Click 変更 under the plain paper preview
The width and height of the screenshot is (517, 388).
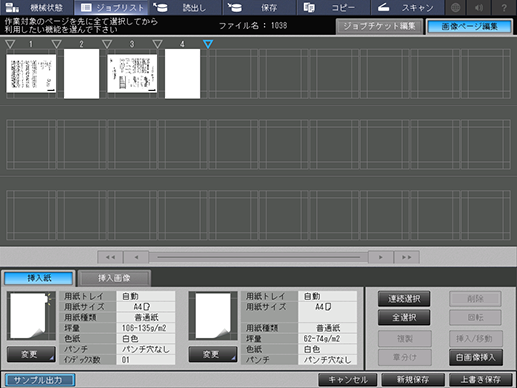[x=213, y=354]
